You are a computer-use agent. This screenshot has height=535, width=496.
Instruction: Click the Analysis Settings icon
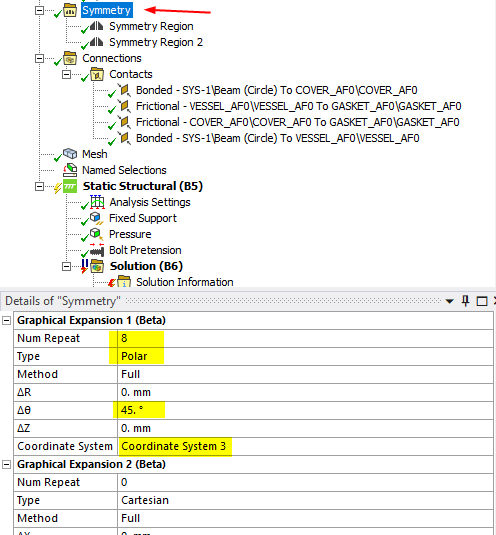click(97, 202)
